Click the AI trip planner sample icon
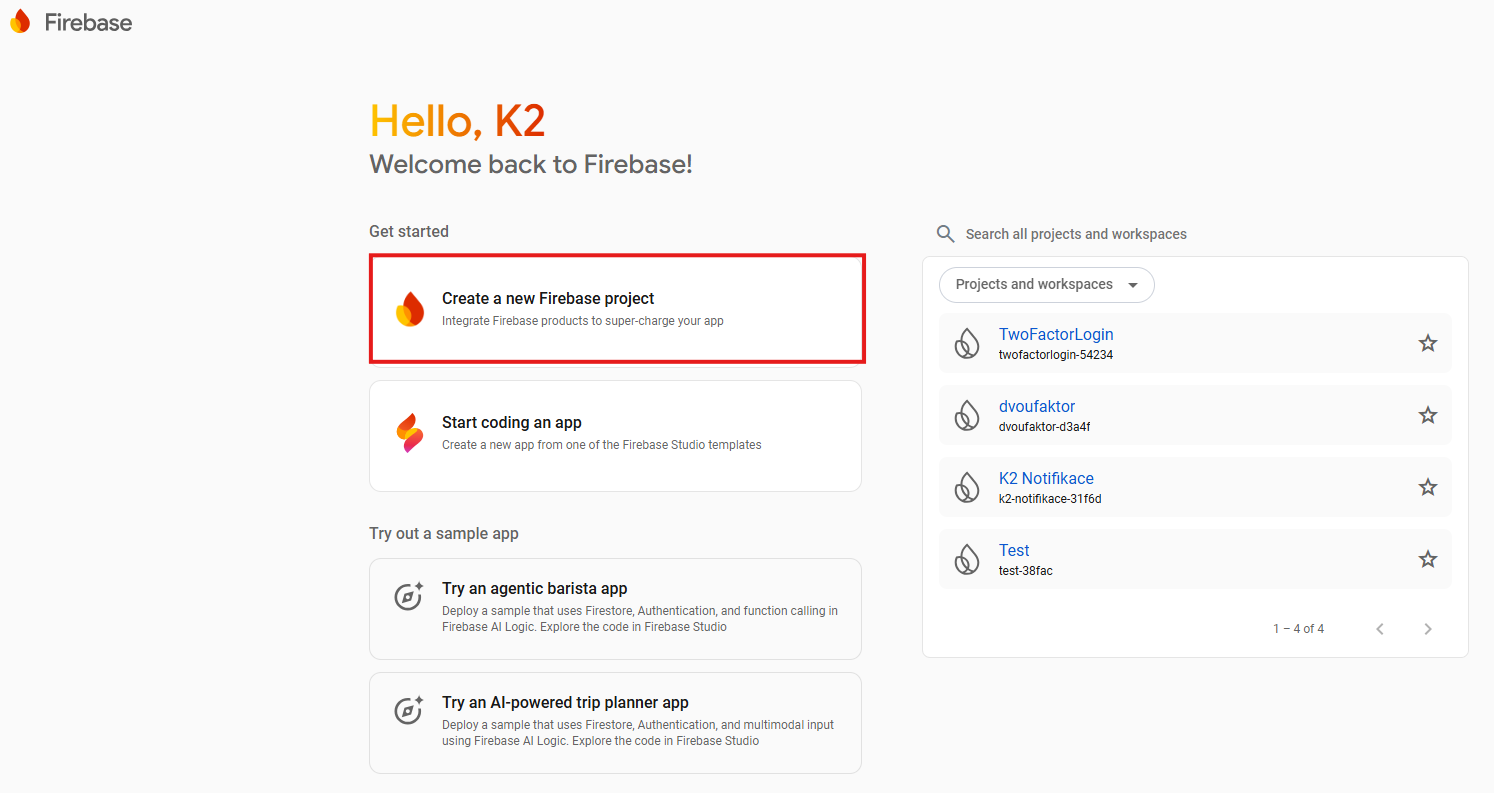1494x793 pixels. pyautogui.click(x=408, y=711)
